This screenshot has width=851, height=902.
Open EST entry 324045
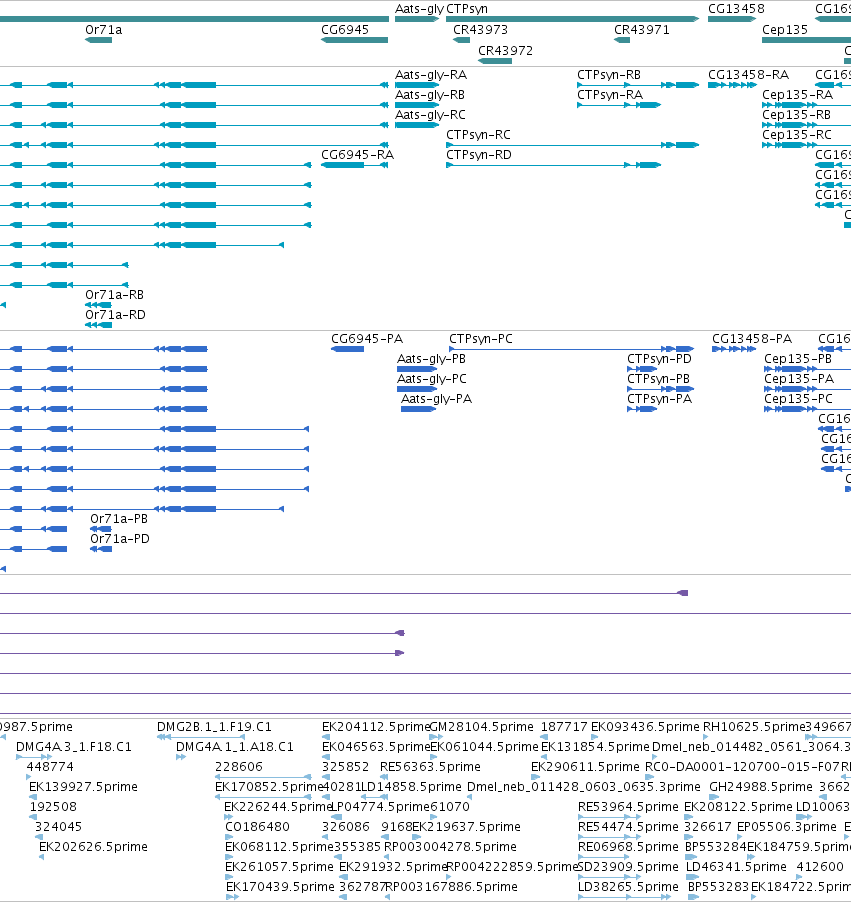[59, 827]
